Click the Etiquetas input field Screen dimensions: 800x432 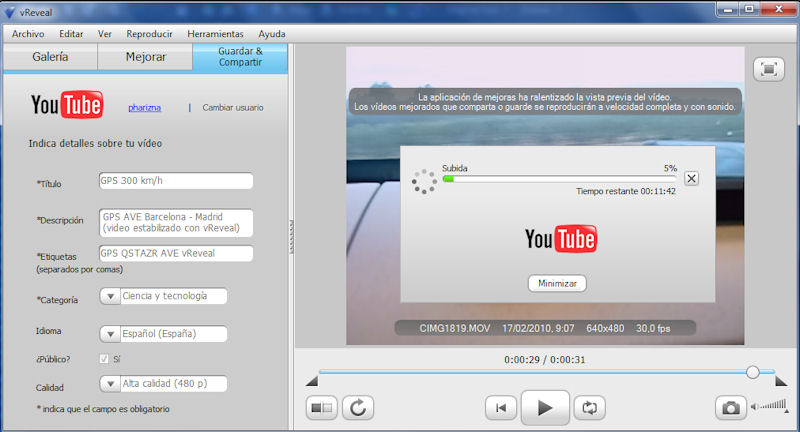176,253
